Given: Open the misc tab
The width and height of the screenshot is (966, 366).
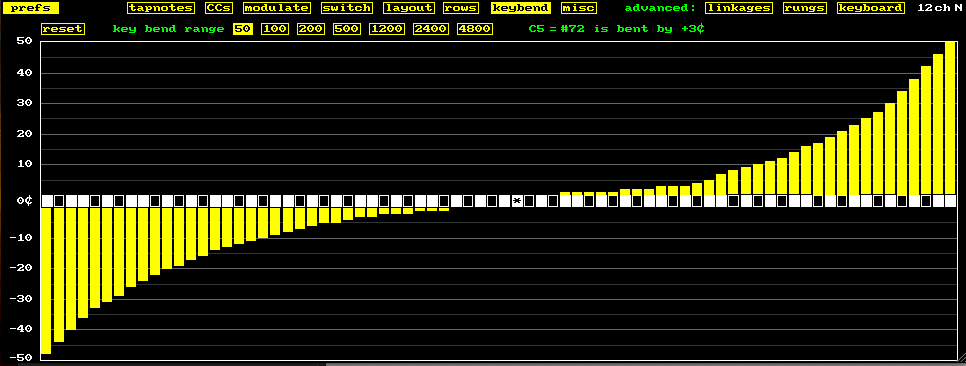Looking at the screenshot, I should coord(578,8).
